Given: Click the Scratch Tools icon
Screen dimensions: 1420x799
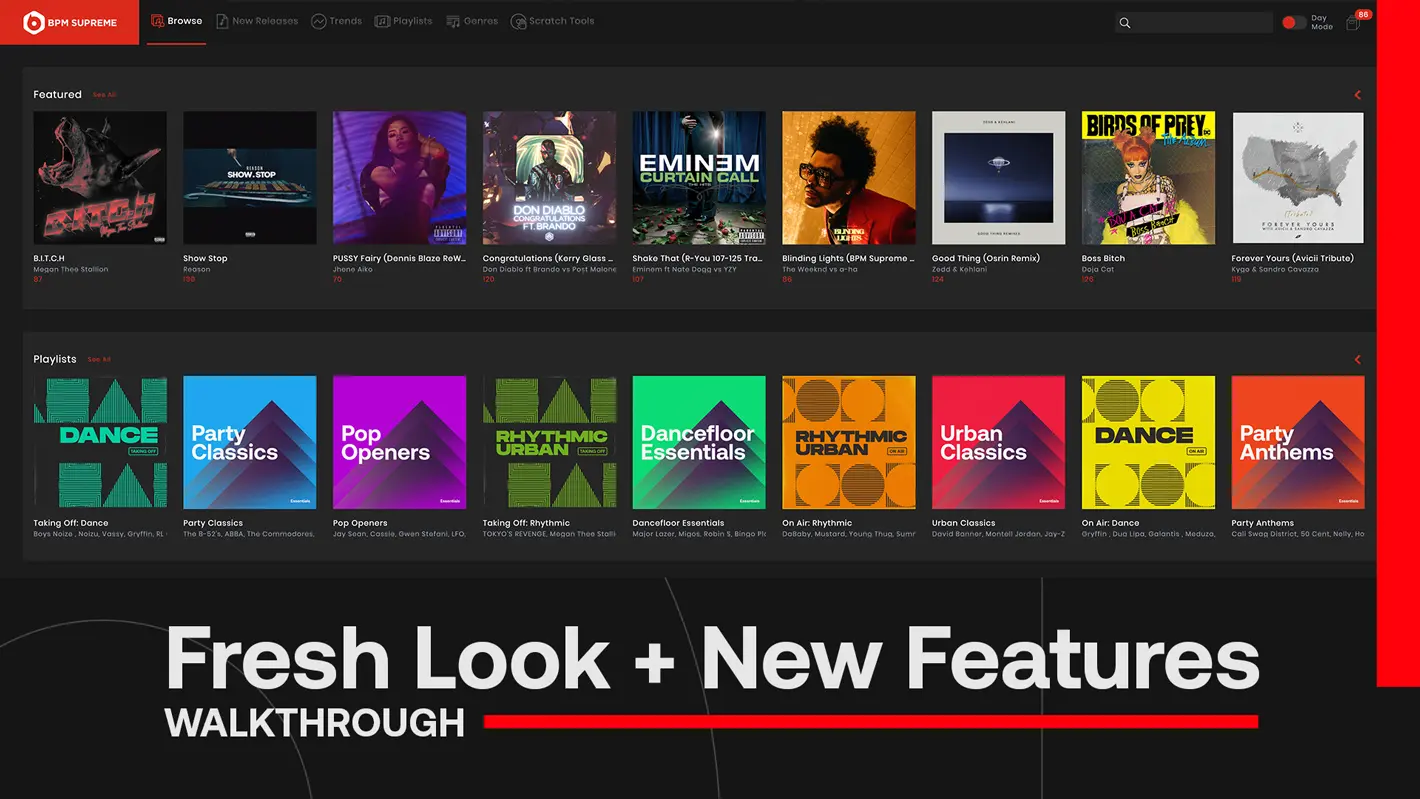Looking at the screenshot, I should click(518, 21).
